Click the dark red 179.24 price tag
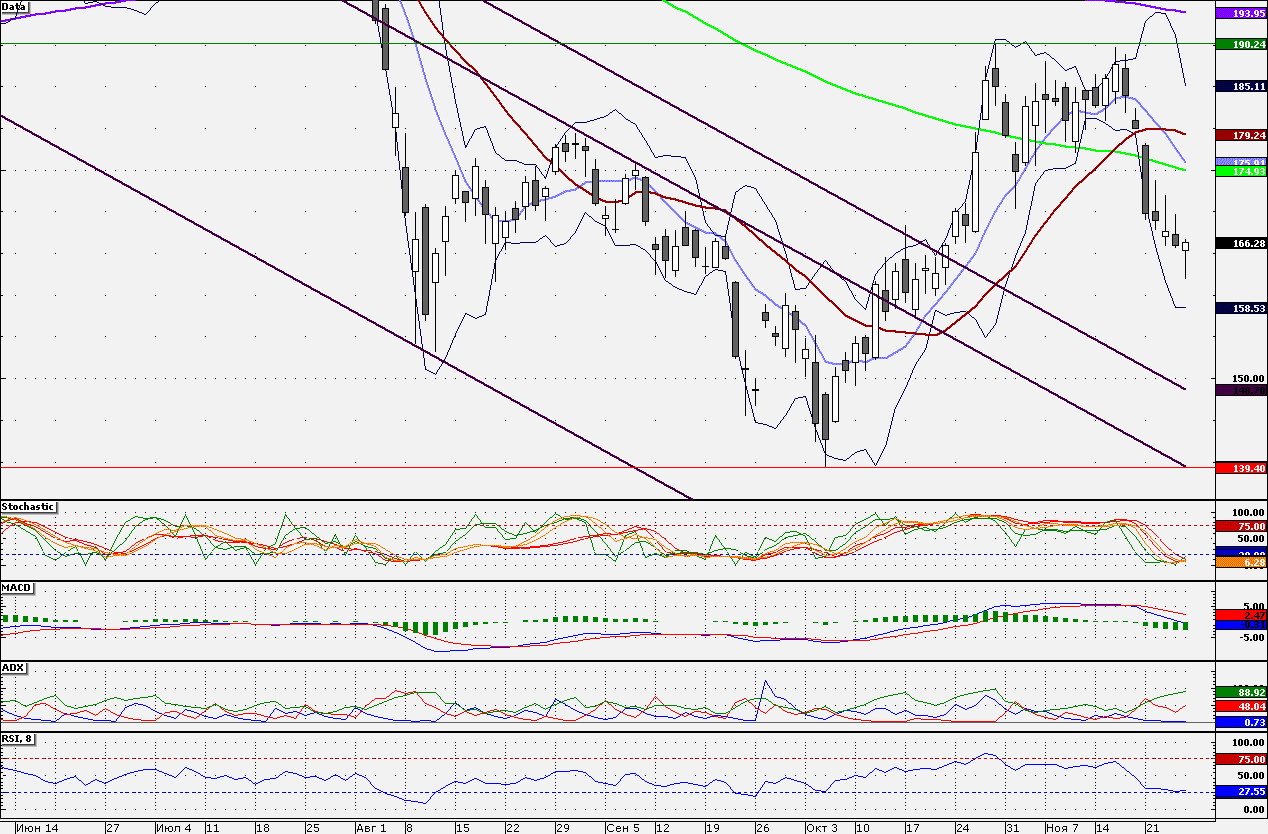This screenshot has height=834, width=1268. point(1241,134)
